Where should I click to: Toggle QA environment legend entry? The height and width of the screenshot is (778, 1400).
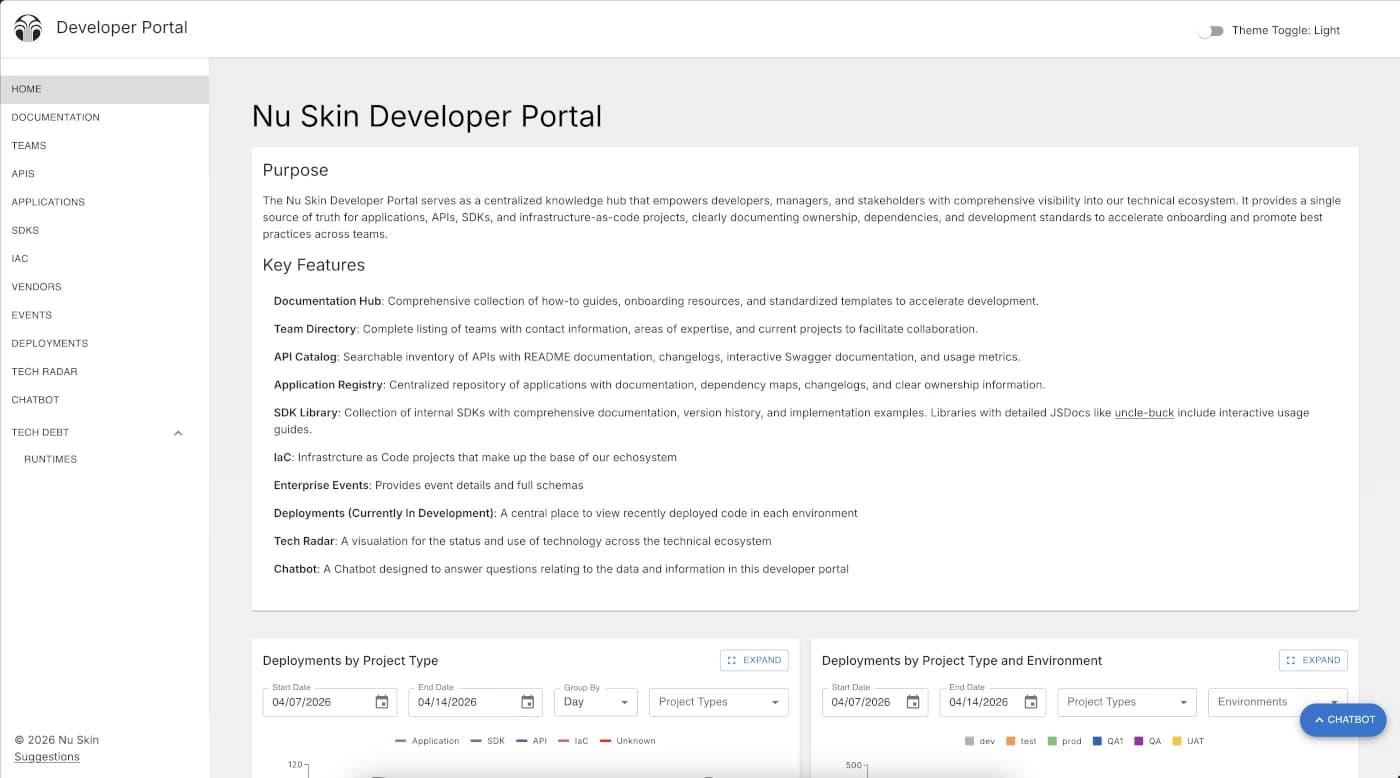(x=1147, y=741)
